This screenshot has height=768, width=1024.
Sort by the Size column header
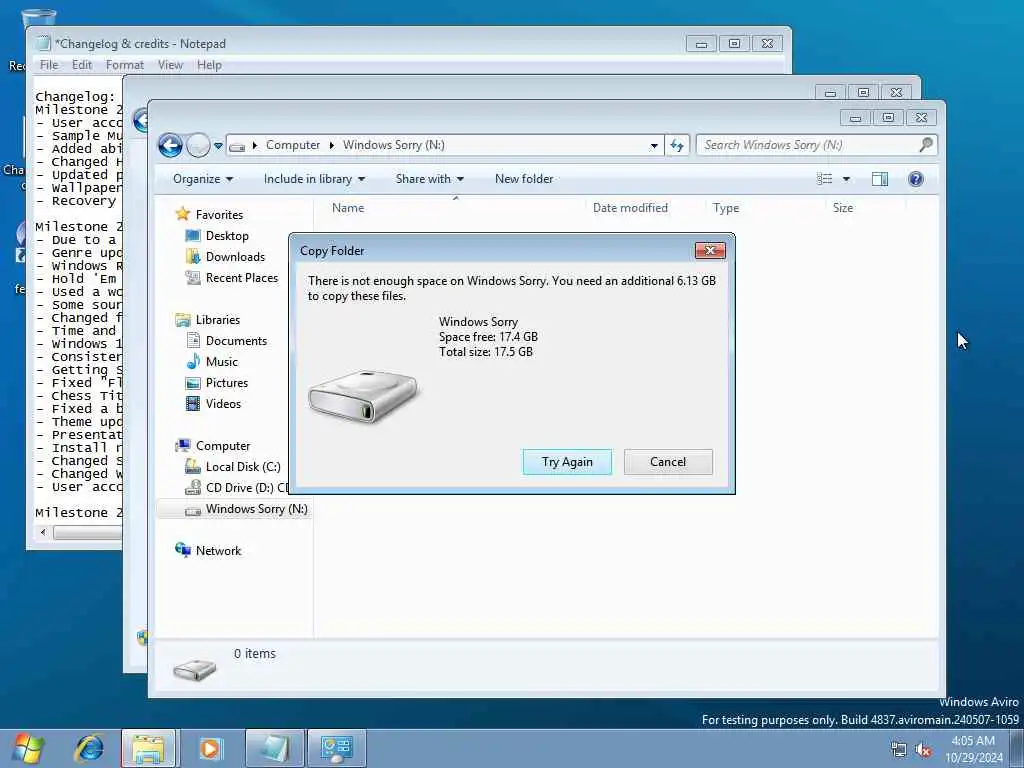842,208
